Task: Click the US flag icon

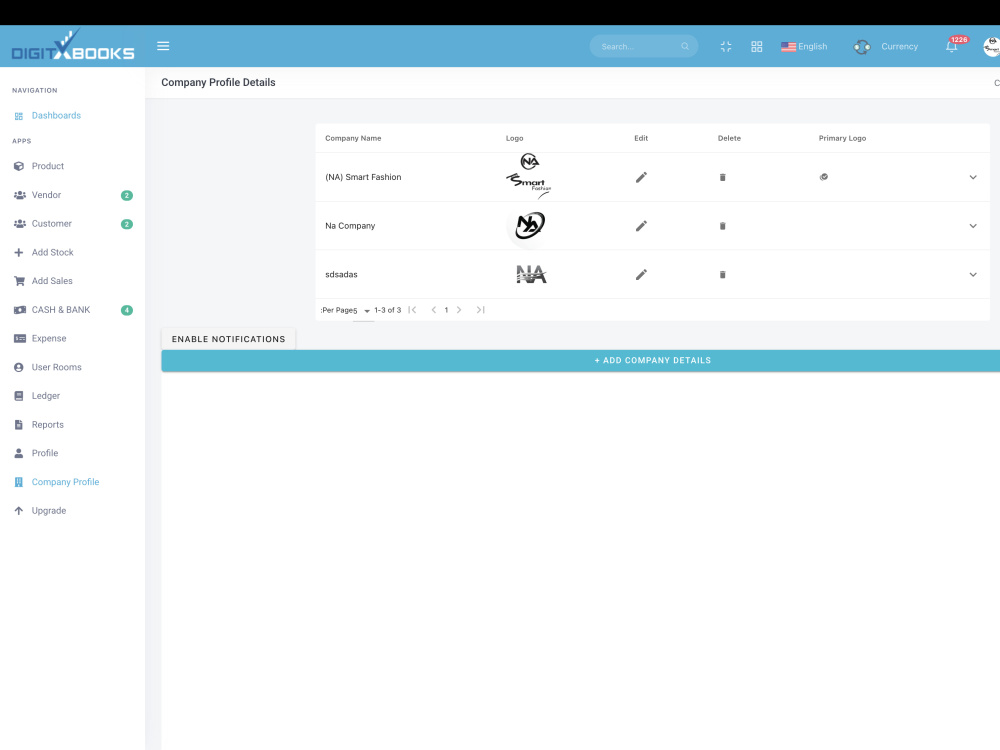Action: [x=788, y=47]
